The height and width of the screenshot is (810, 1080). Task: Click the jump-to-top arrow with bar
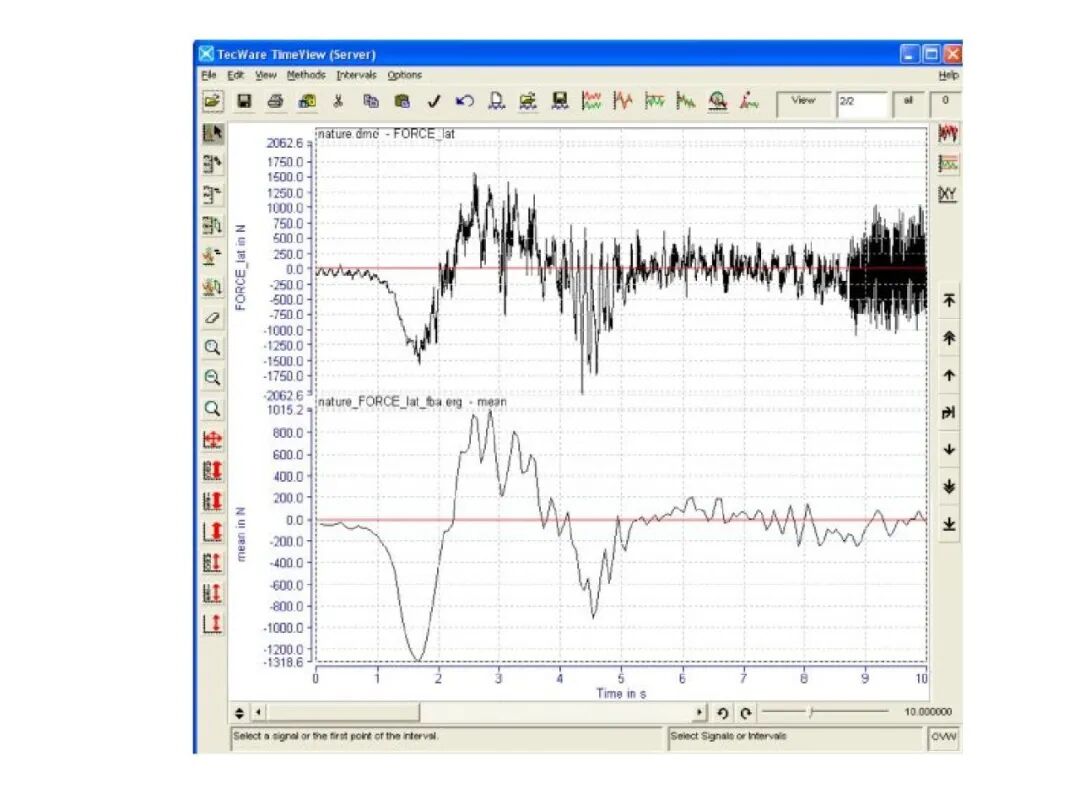coord(949,300)
